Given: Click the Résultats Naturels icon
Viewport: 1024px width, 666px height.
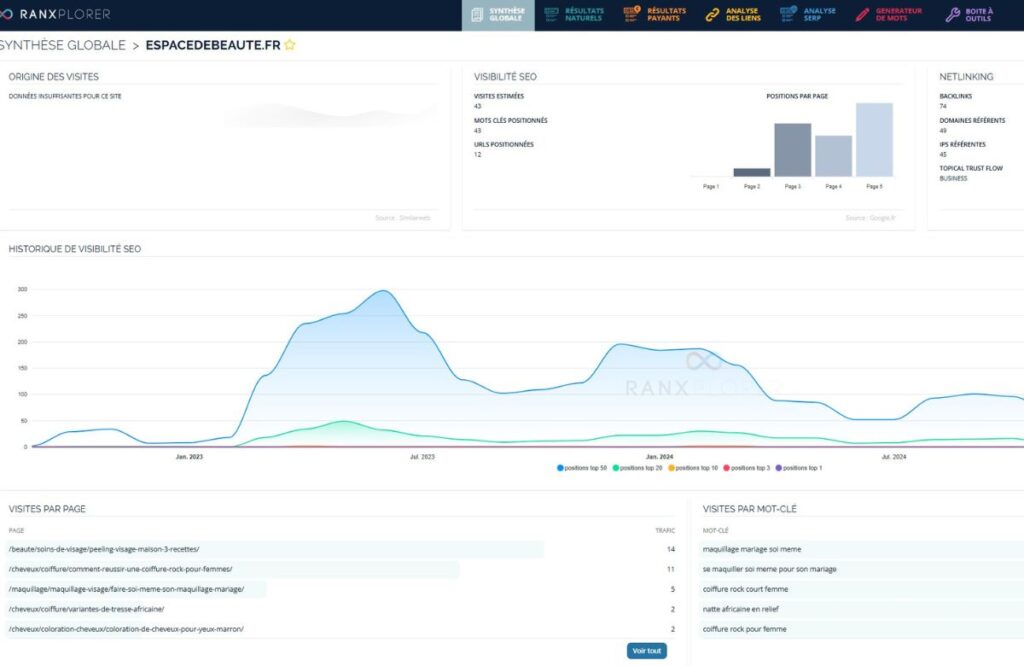Looking at the screenshot, I should [x=552, y=14].
